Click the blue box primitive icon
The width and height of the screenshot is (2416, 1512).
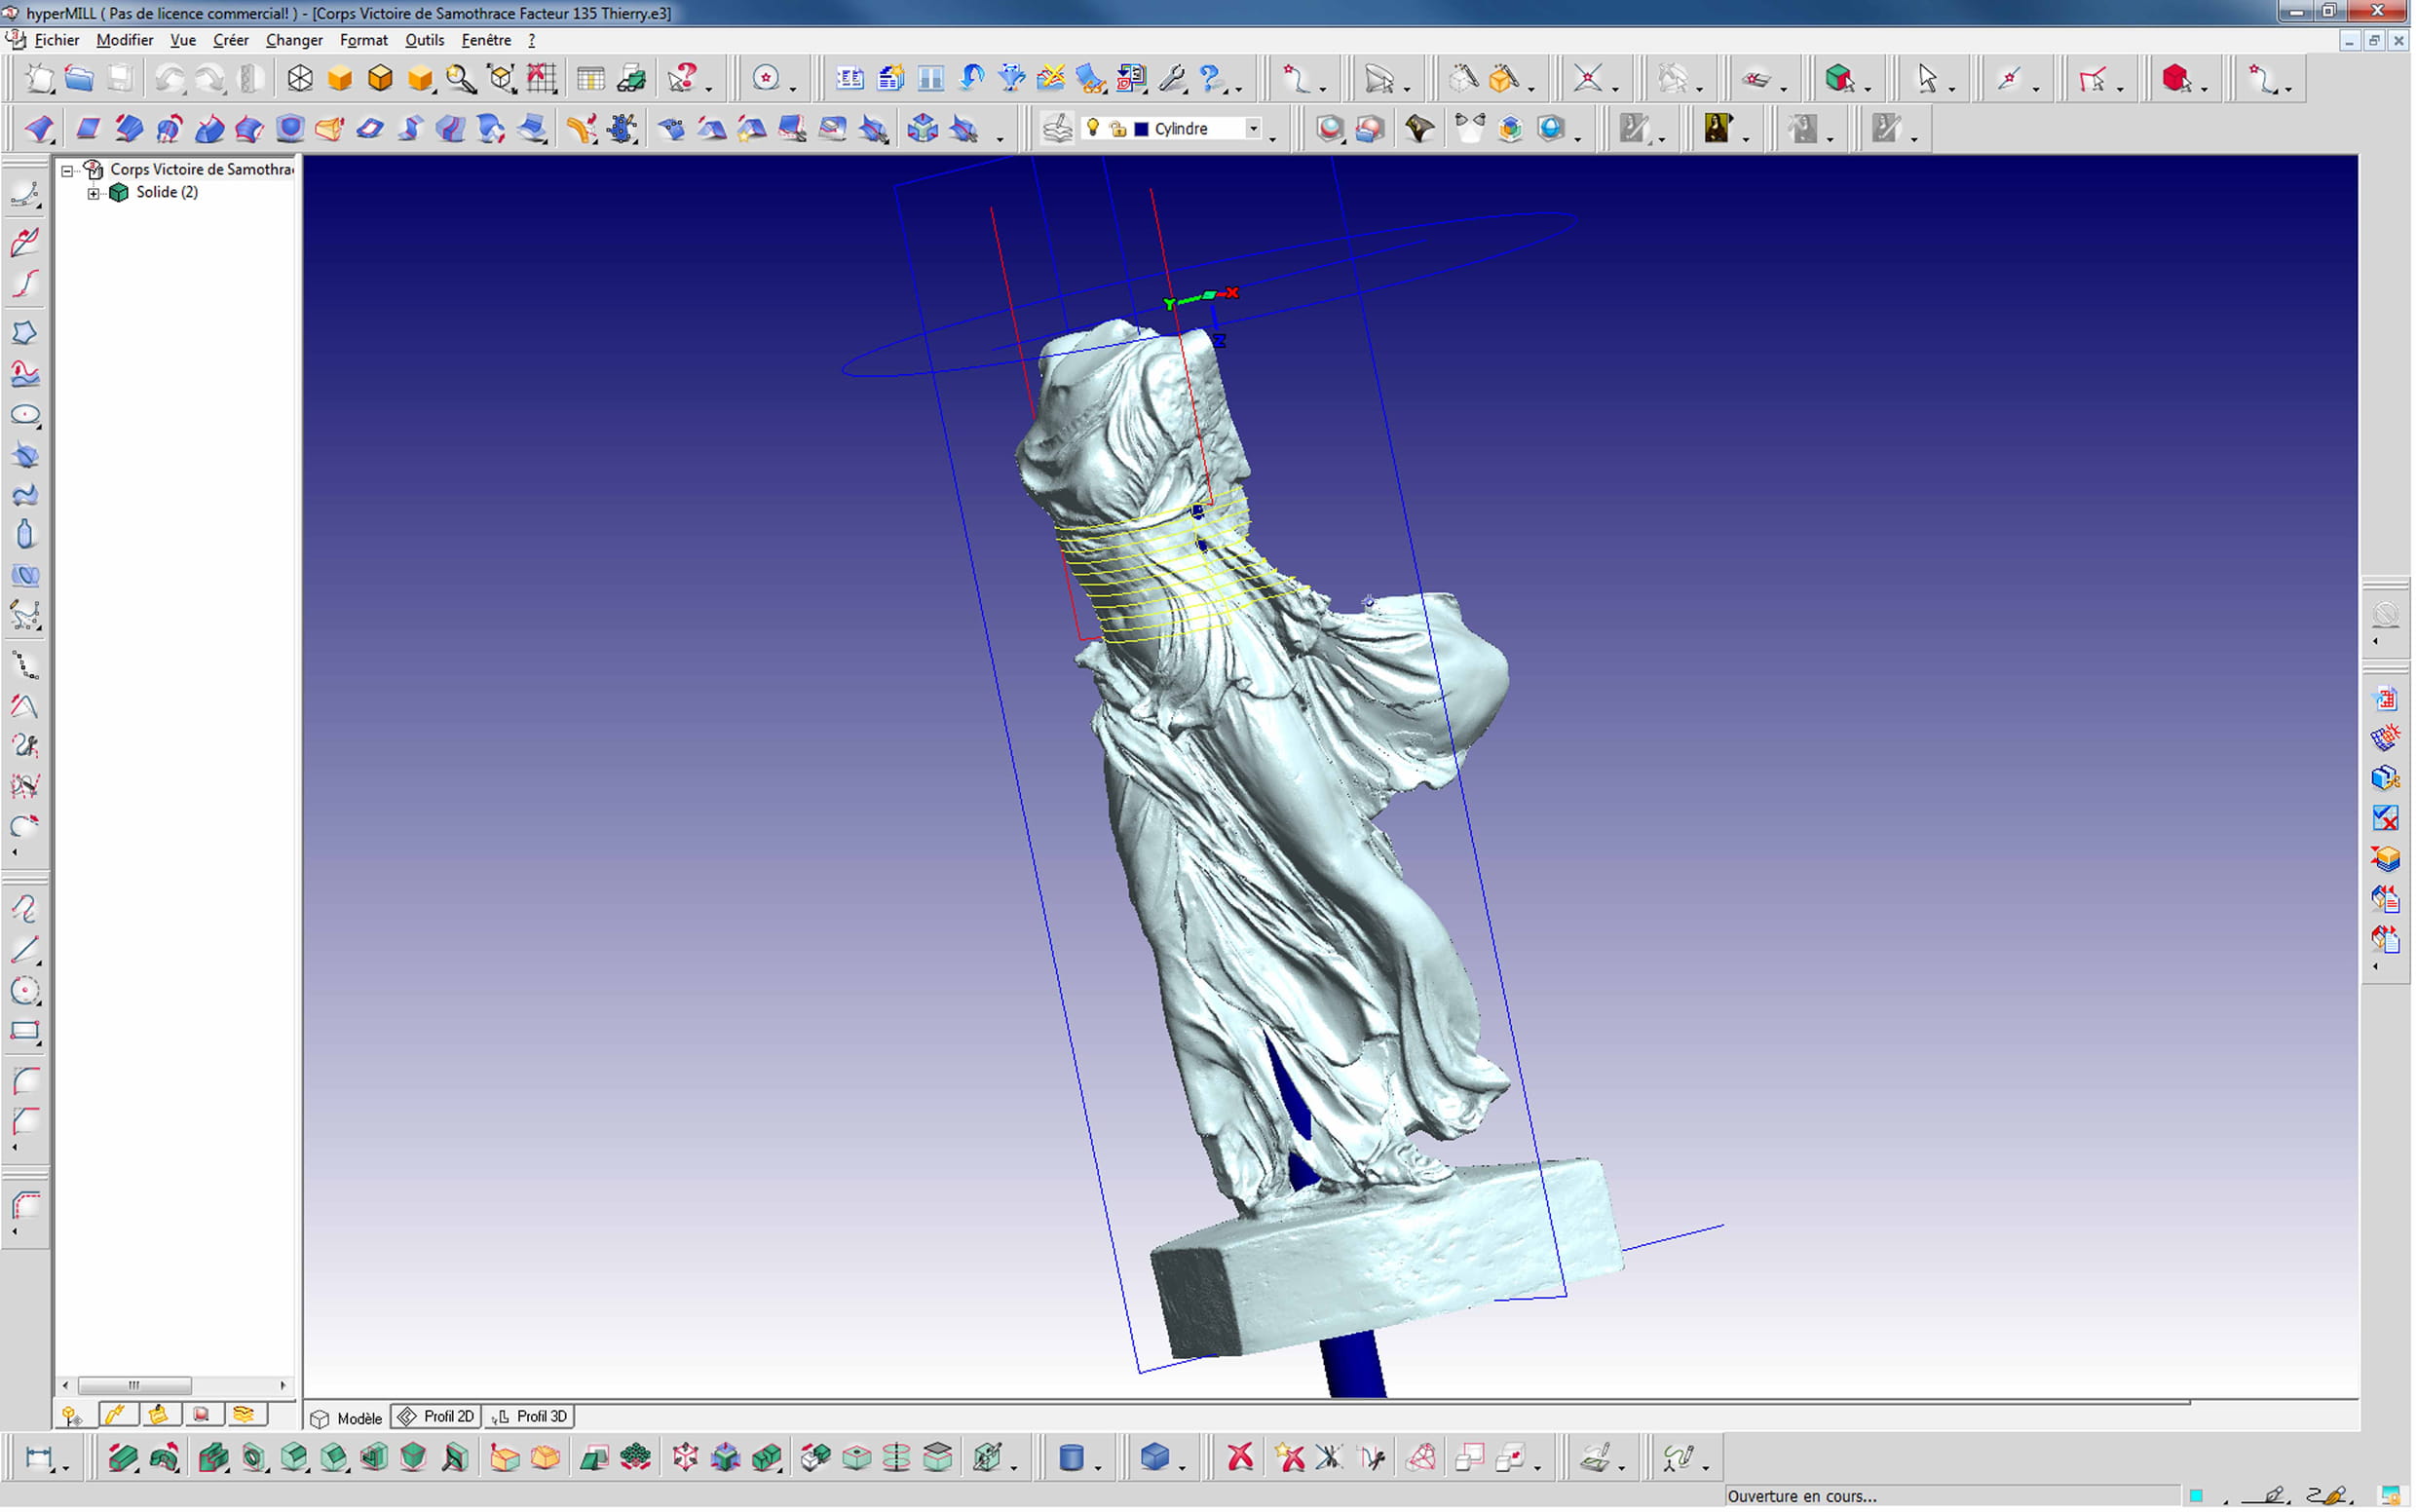(1154, 1457)
